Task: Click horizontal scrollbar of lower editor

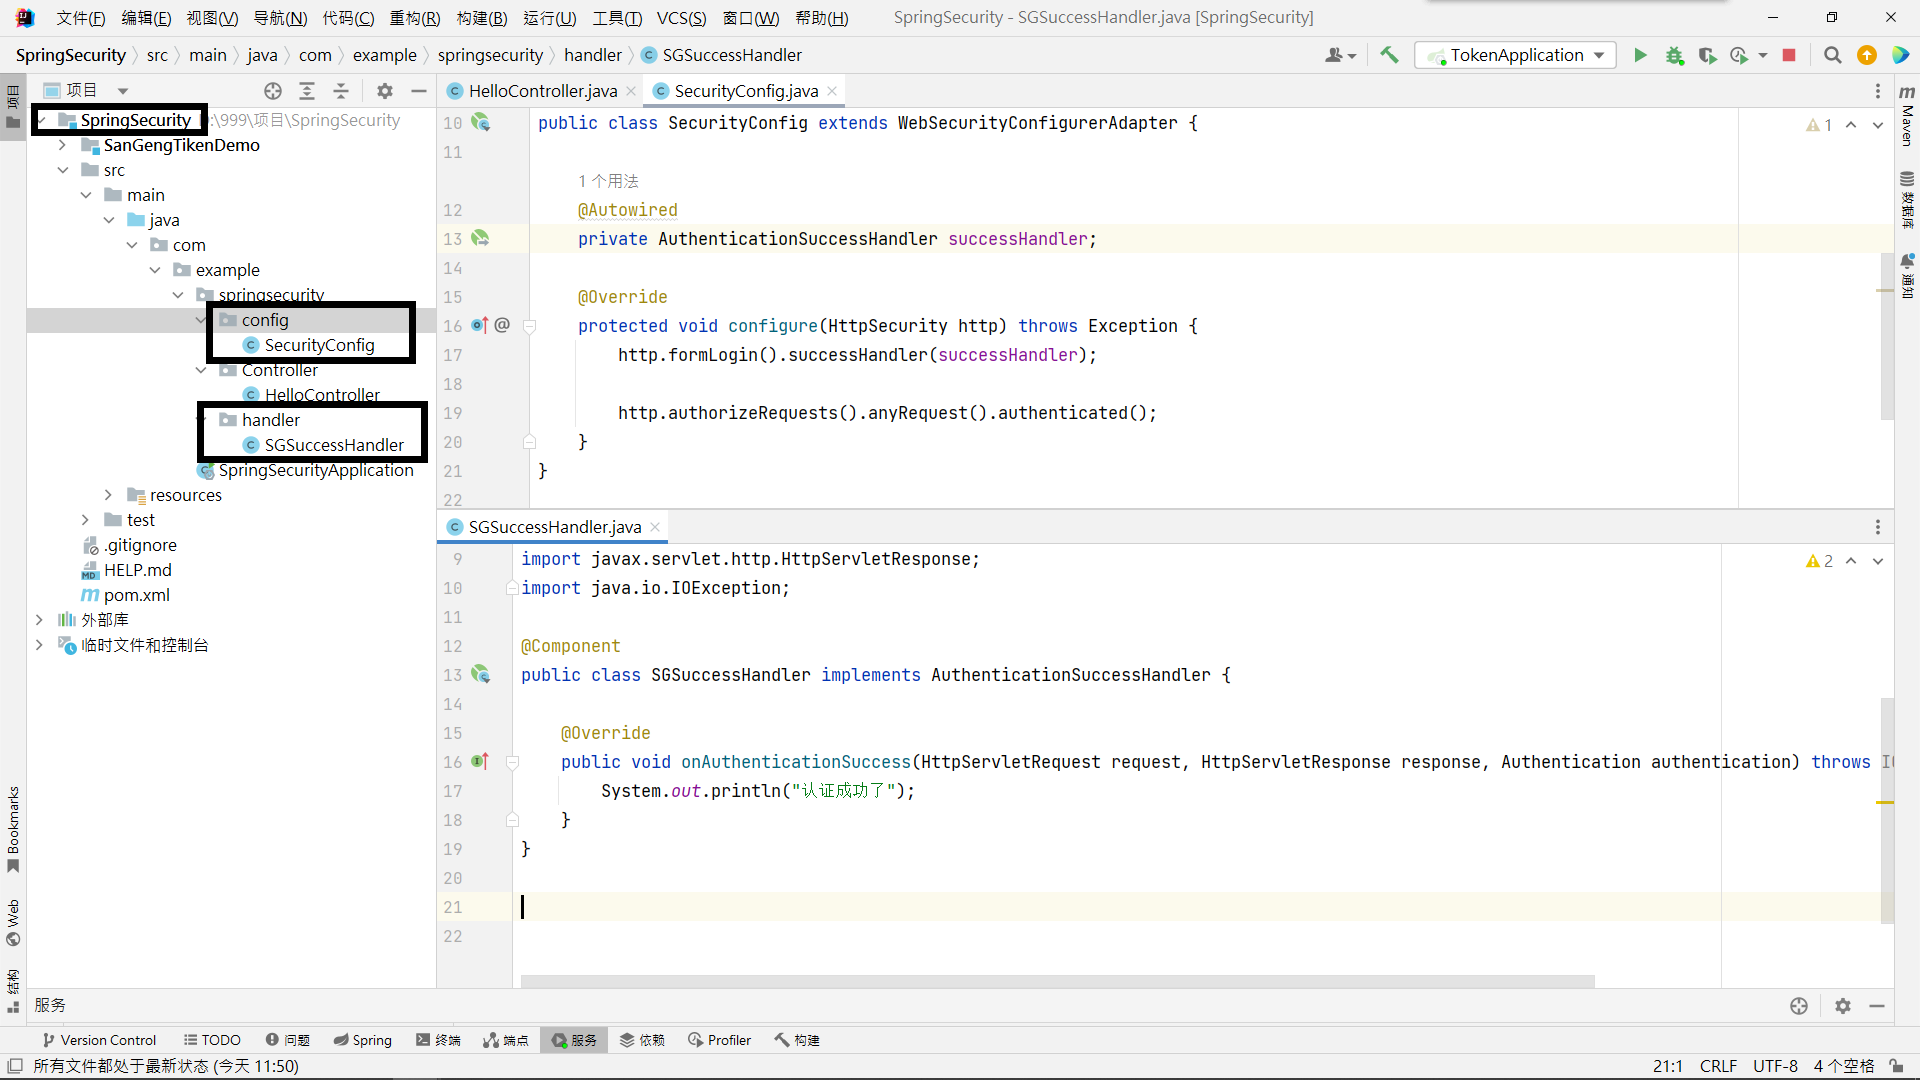Action: 1056,981
